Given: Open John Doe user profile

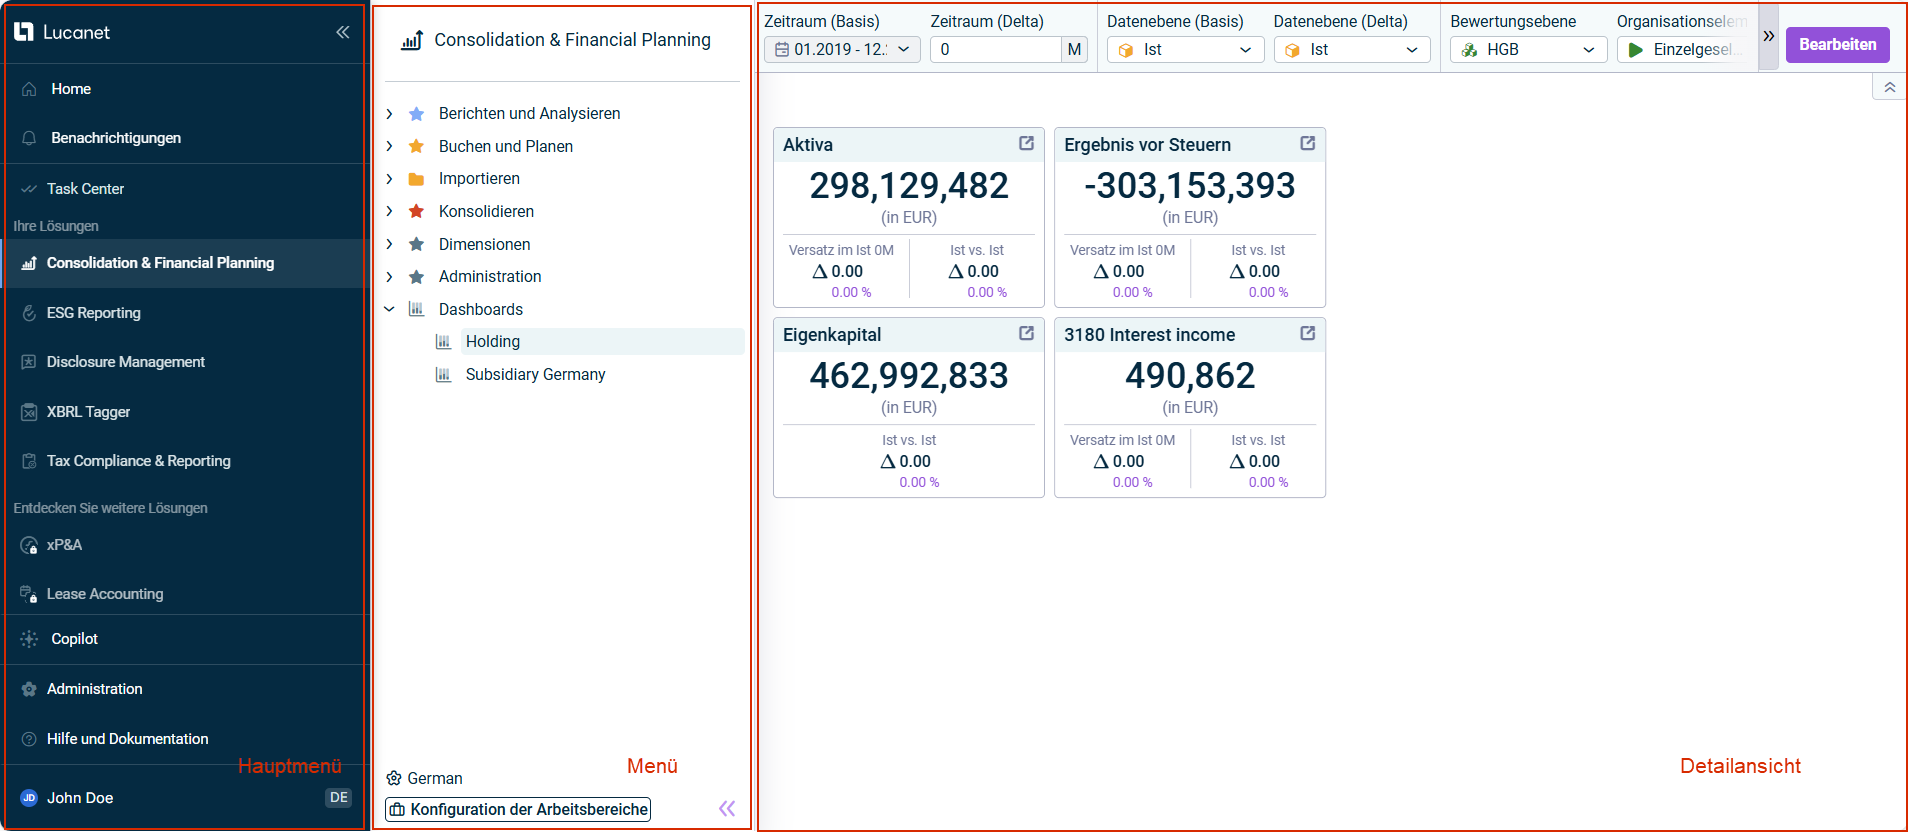Looking at the screenshot, I should [x=80, y=798].
